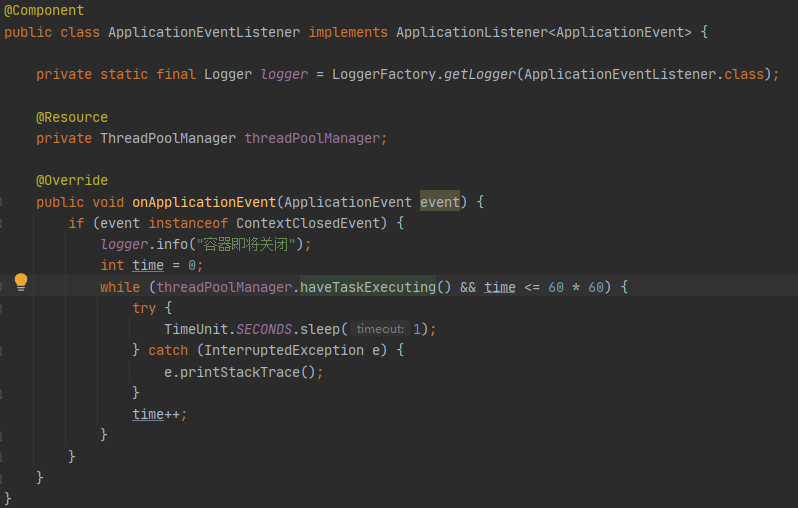The width and height of the screenshot is (798, 508).
Task: Click the Logger type in the field declaration
Action: (x=228, y=74)
